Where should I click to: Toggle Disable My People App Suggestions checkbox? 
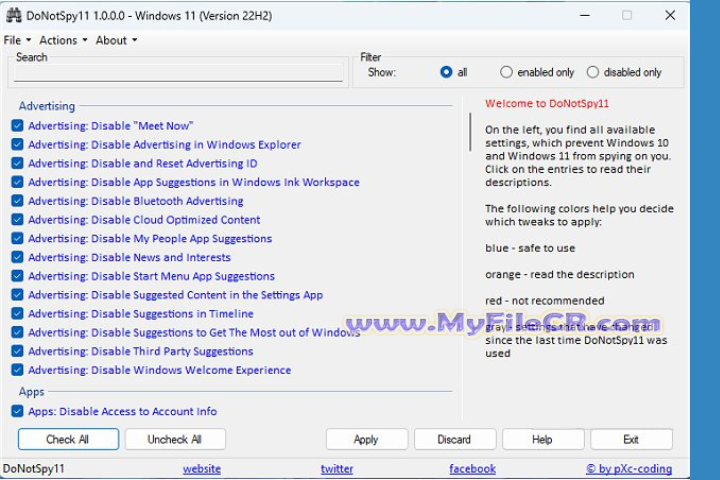tap(17, 238)
